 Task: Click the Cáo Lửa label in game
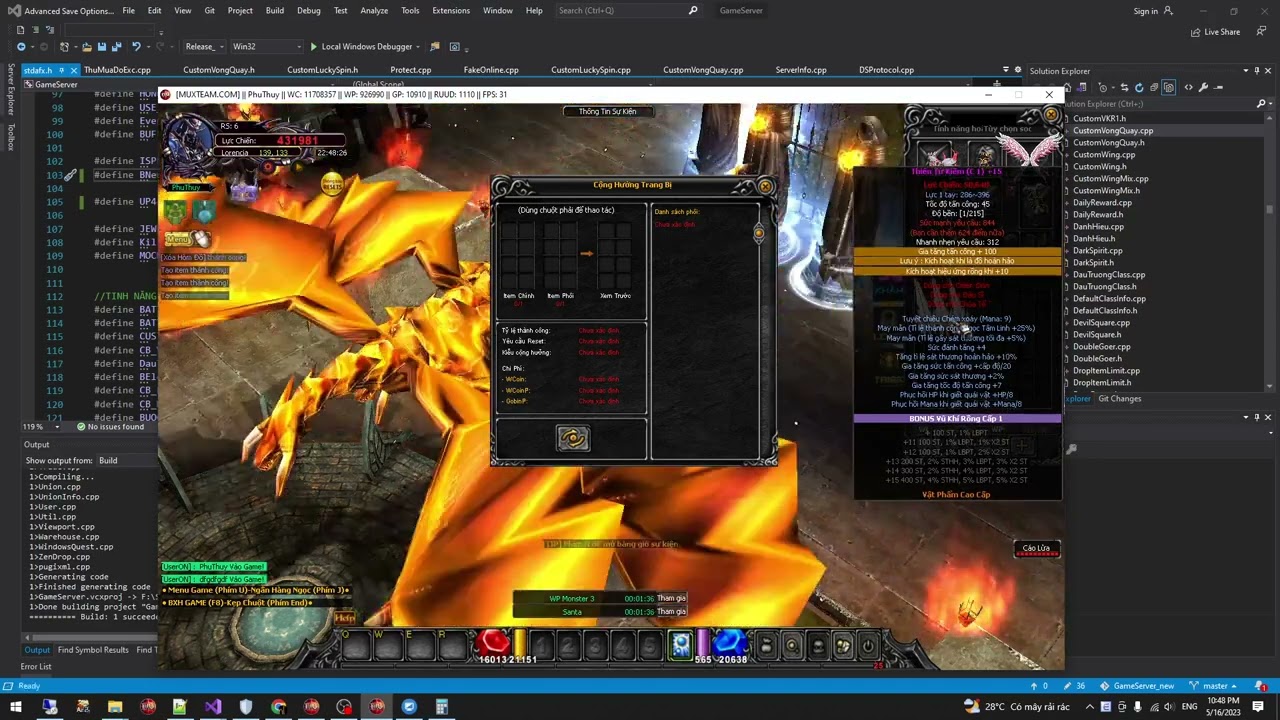[x=1036, y=548]
